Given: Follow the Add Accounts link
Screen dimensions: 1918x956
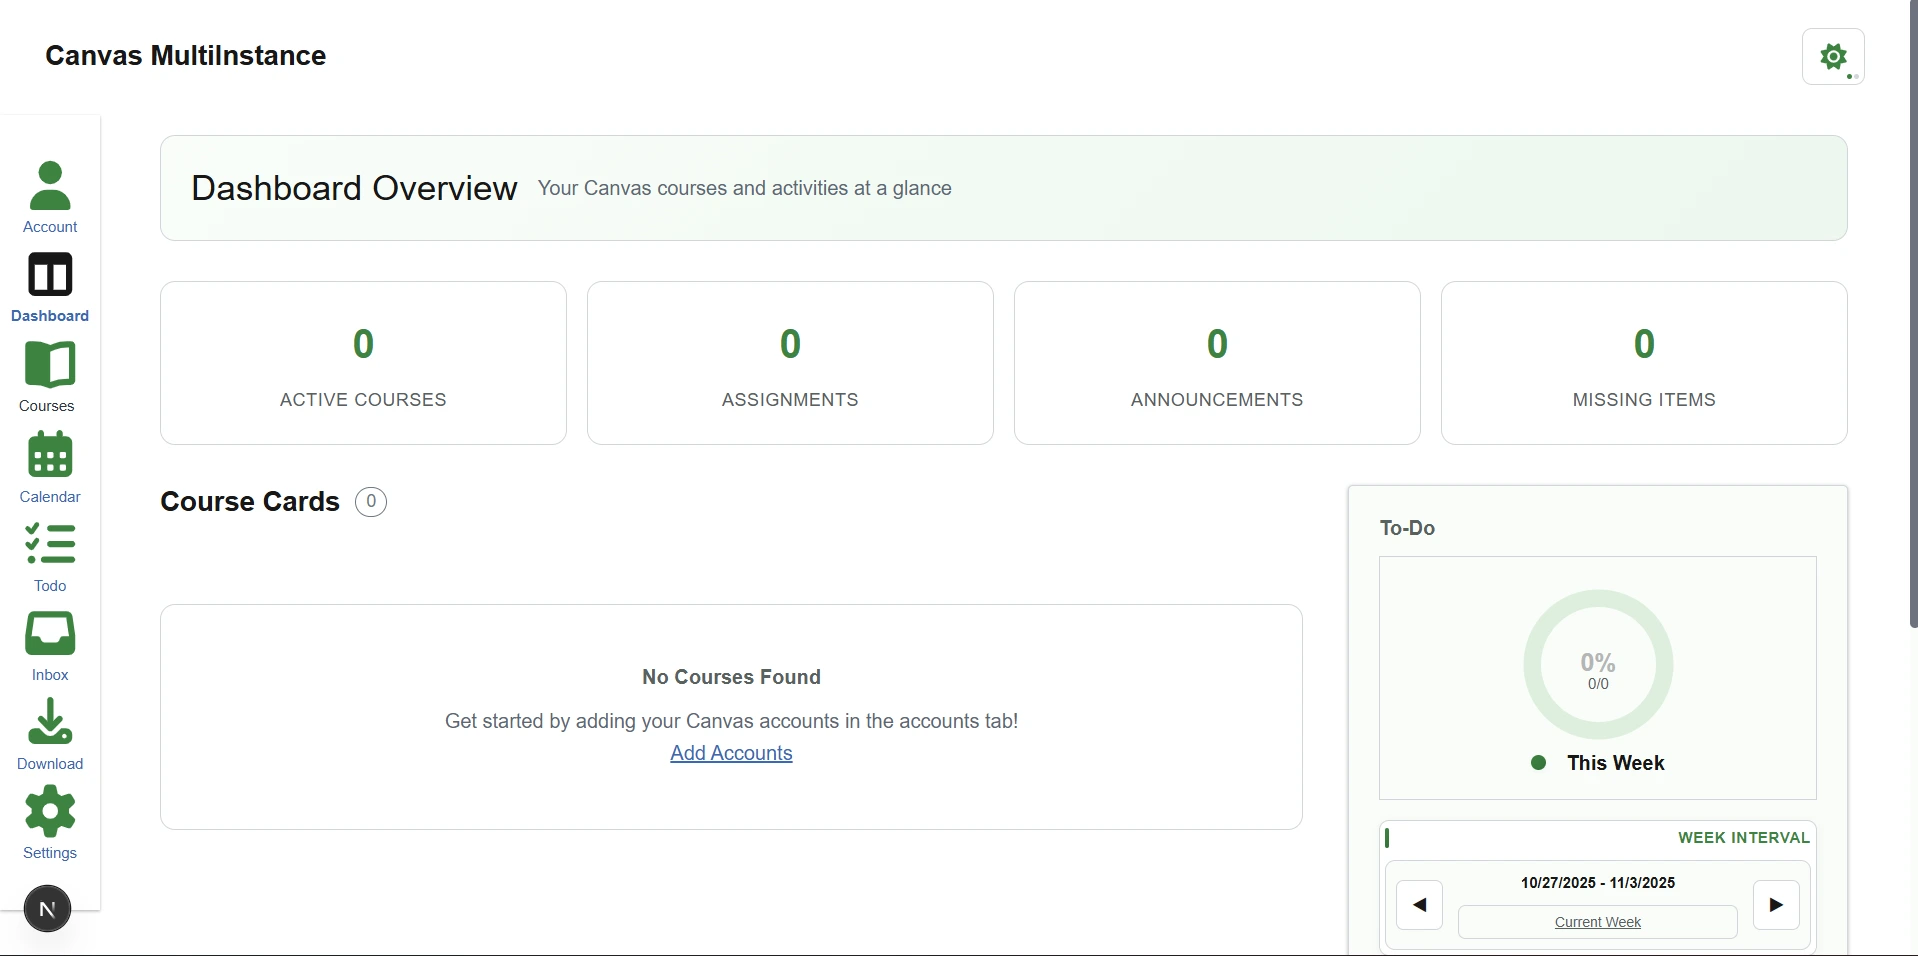Looking at the screenshot, I should click(731, 753).
